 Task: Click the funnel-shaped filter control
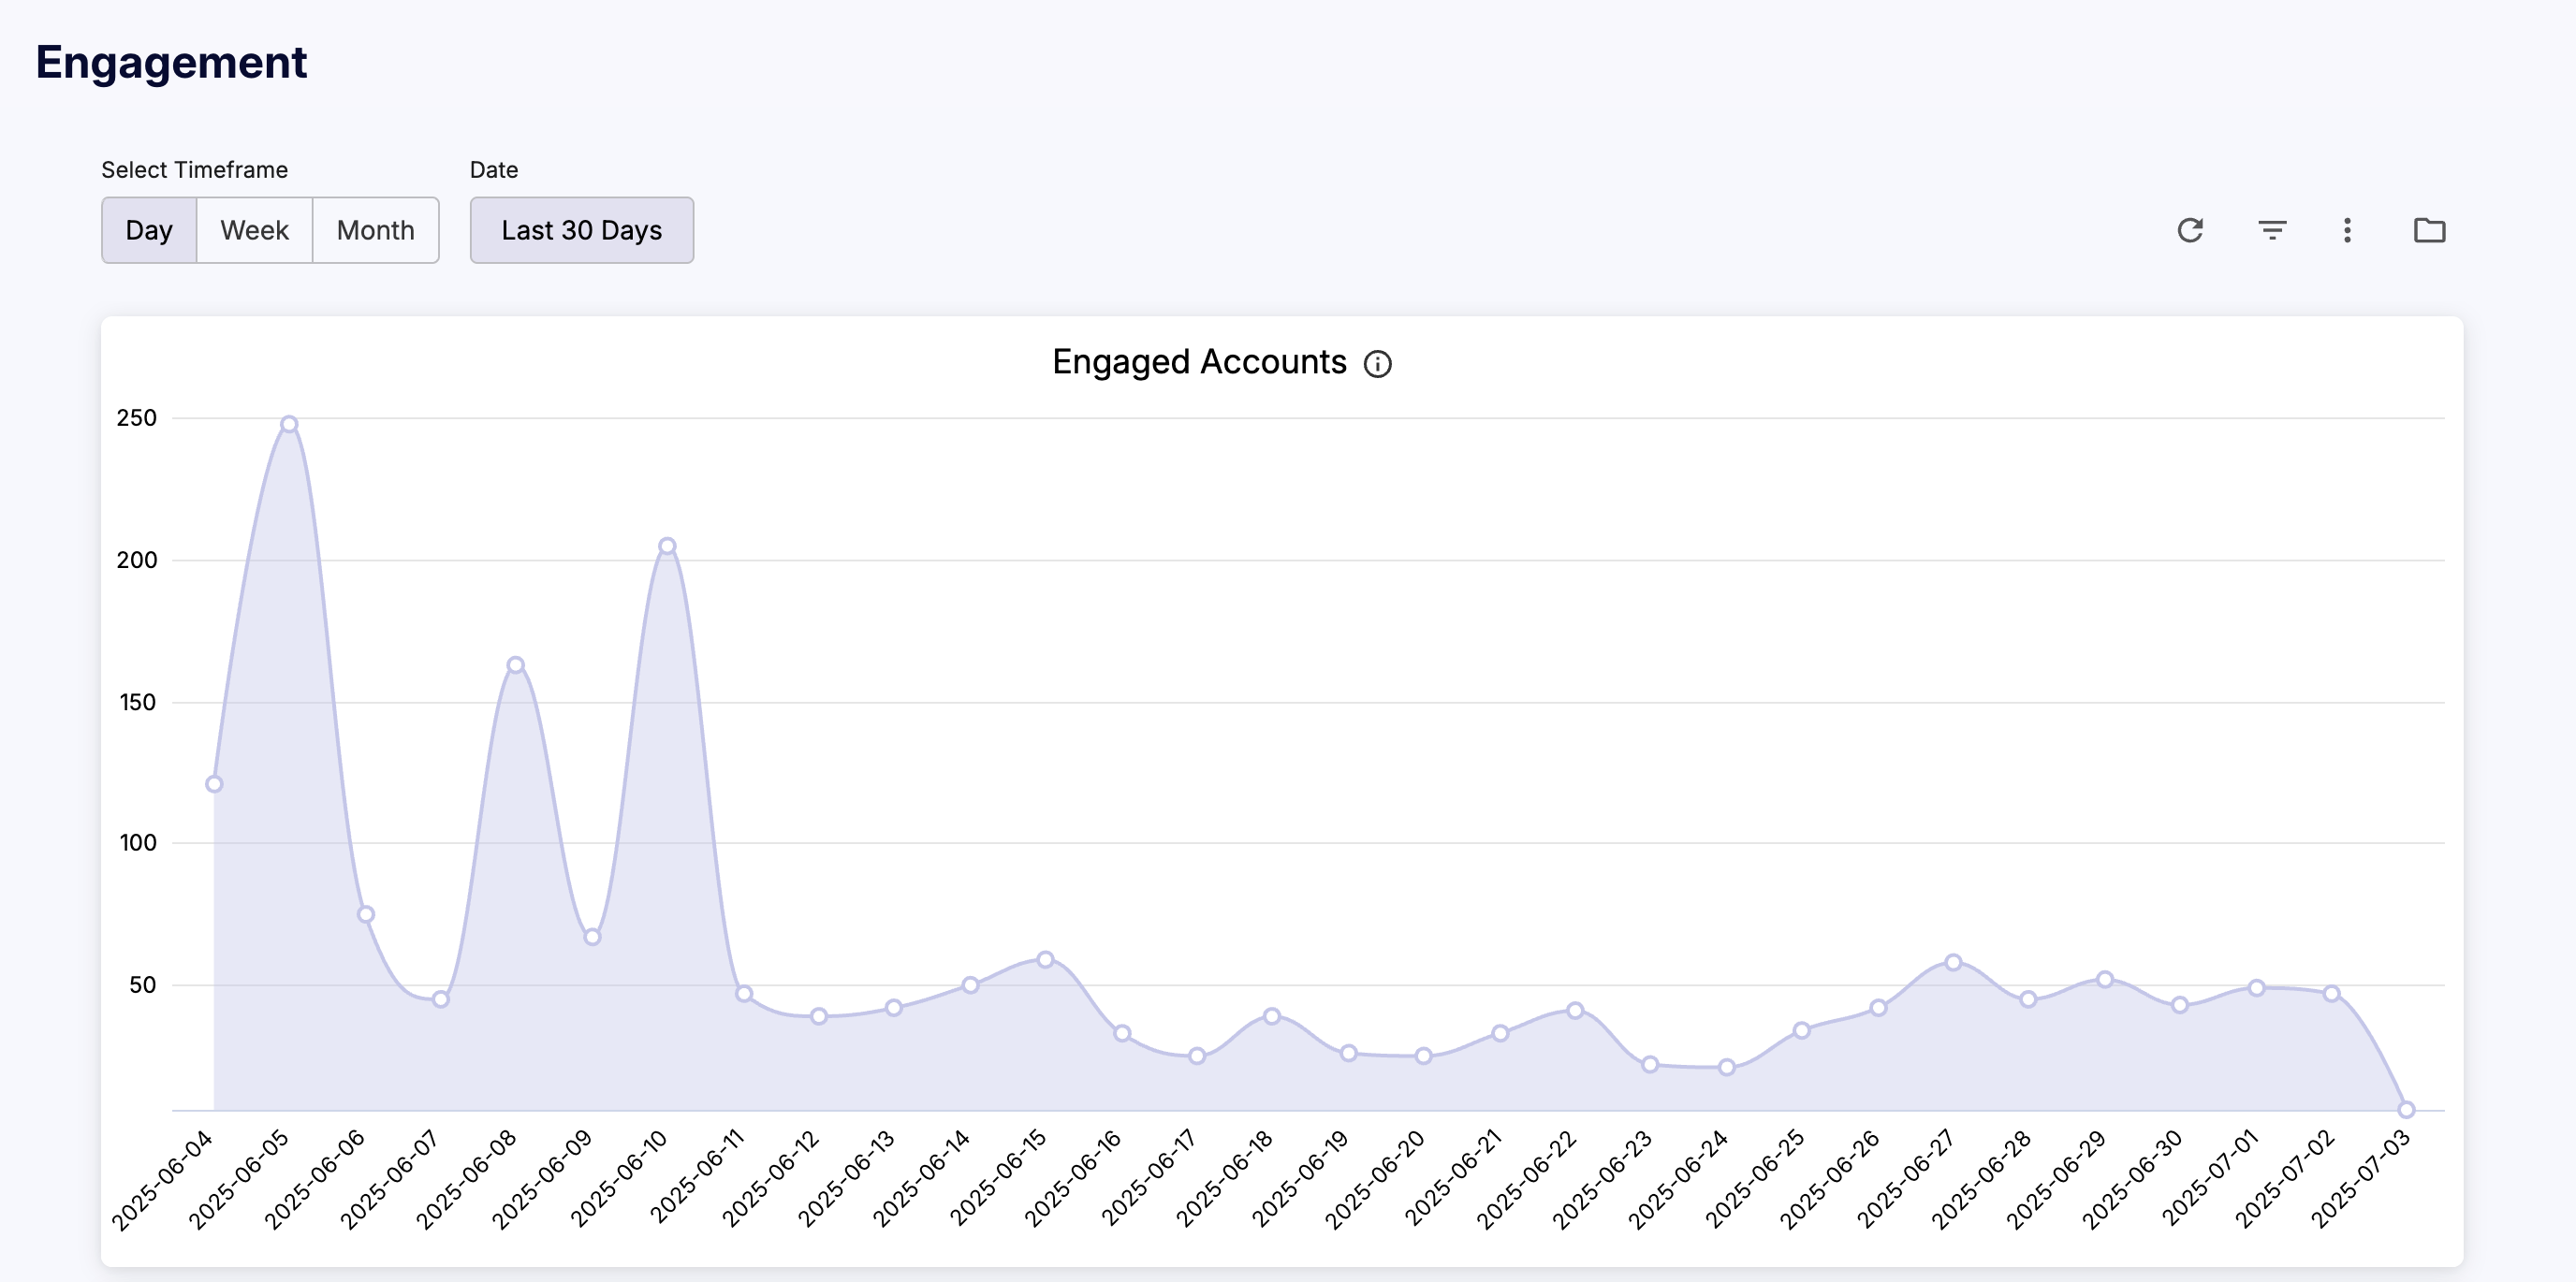(2271, 230)
